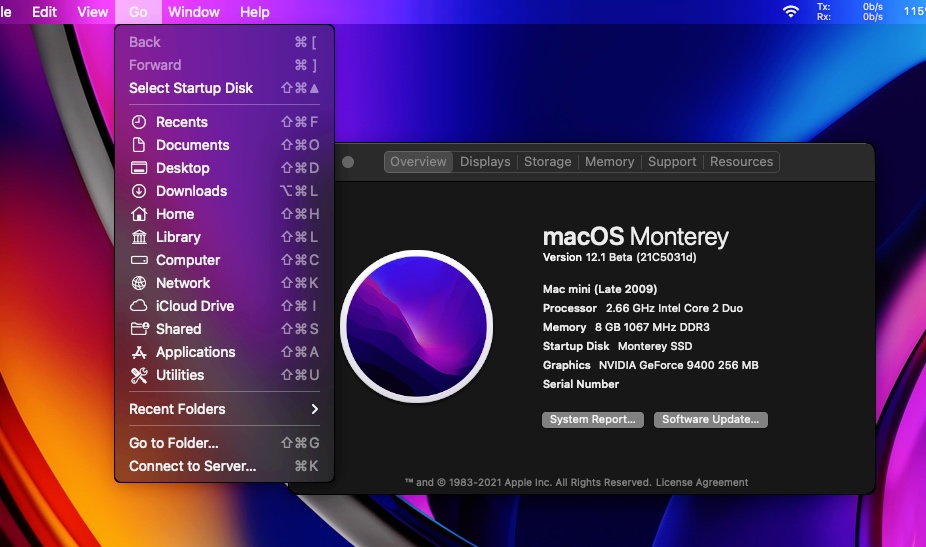Screen dimensions: 926x547
Task: Switch to the Resources tab
Action: click(741, 162)
